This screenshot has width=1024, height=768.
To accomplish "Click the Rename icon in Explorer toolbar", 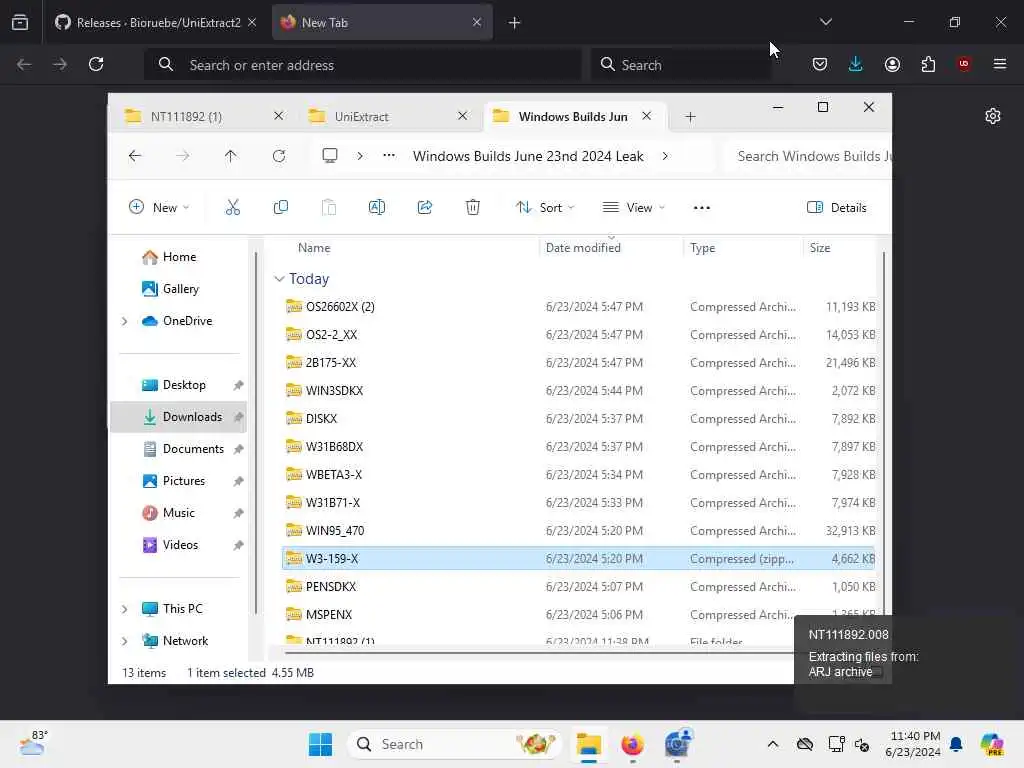I will tap(377, 208).
